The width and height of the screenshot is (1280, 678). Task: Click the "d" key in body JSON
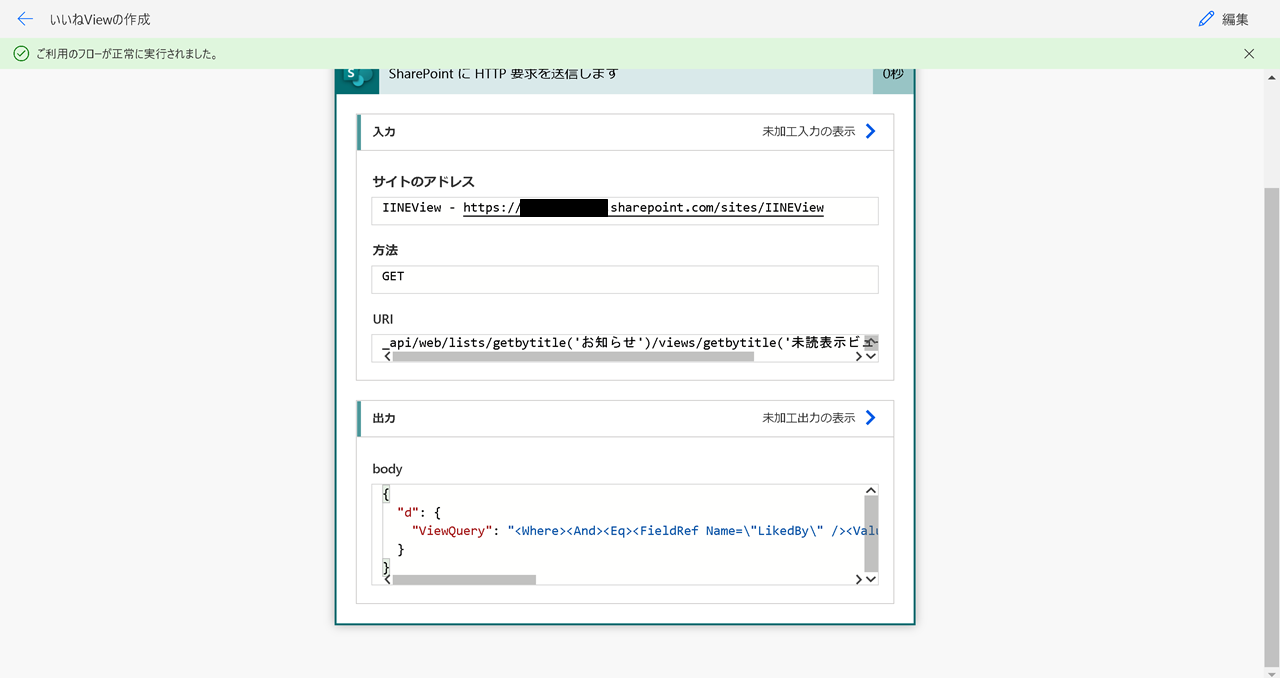408,513
